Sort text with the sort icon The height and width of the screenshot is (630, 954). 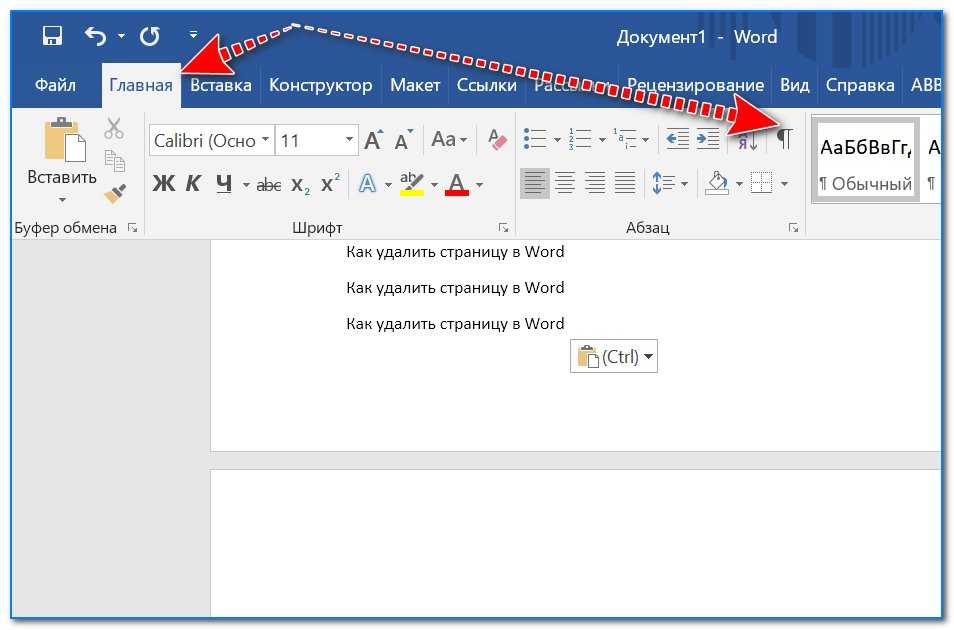[x=748, y=142]
